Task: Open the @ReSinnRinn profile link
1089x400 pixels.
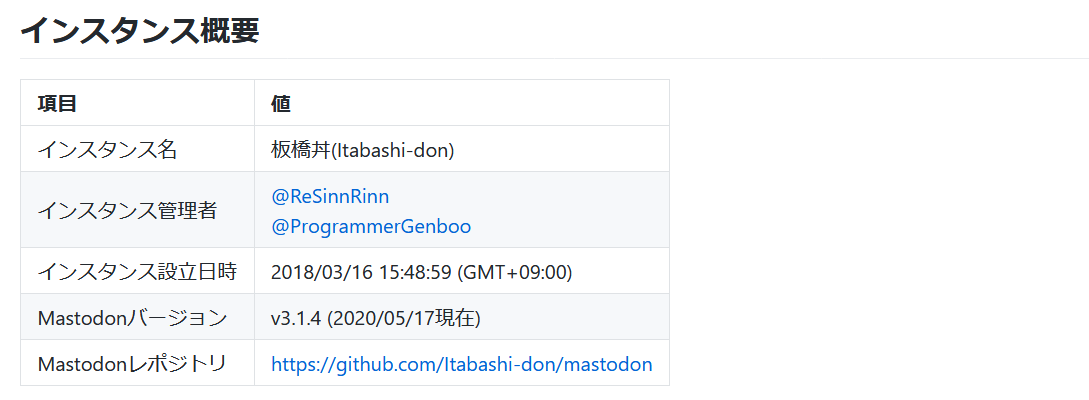Action: [330, 196]
